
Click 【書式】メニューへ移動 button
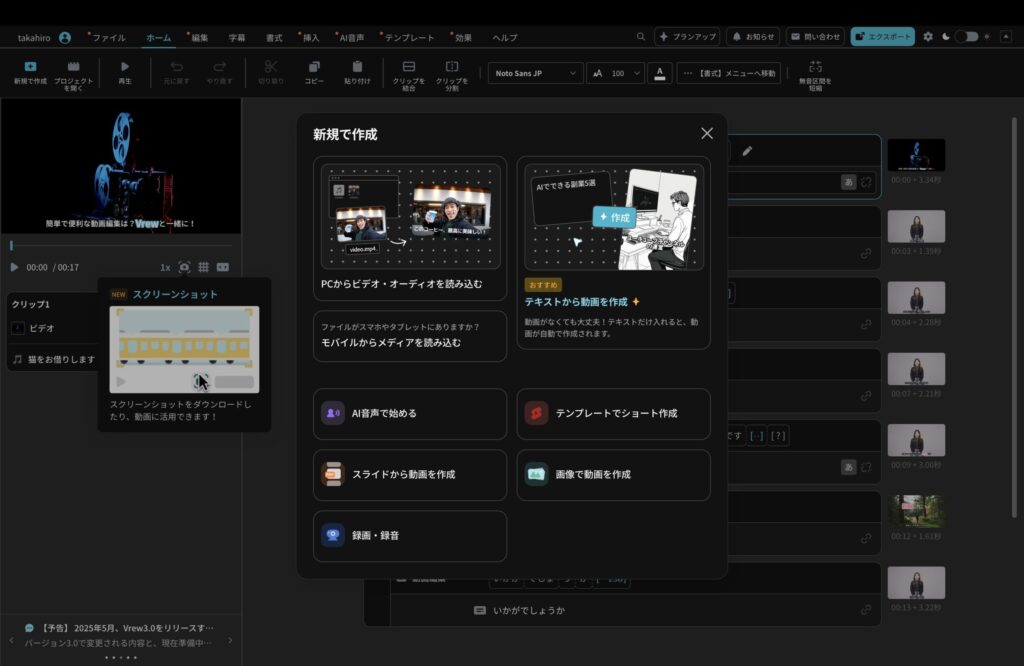tap(729, 73)
